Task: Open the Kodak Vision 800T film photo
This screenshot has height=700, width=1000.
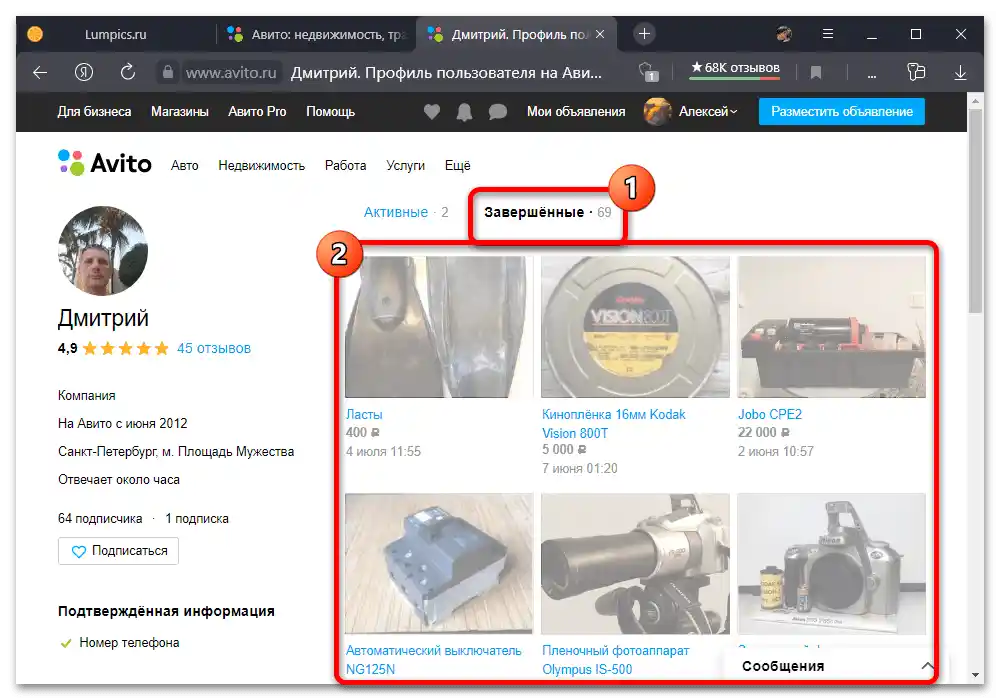Action: tap(635, 327)
